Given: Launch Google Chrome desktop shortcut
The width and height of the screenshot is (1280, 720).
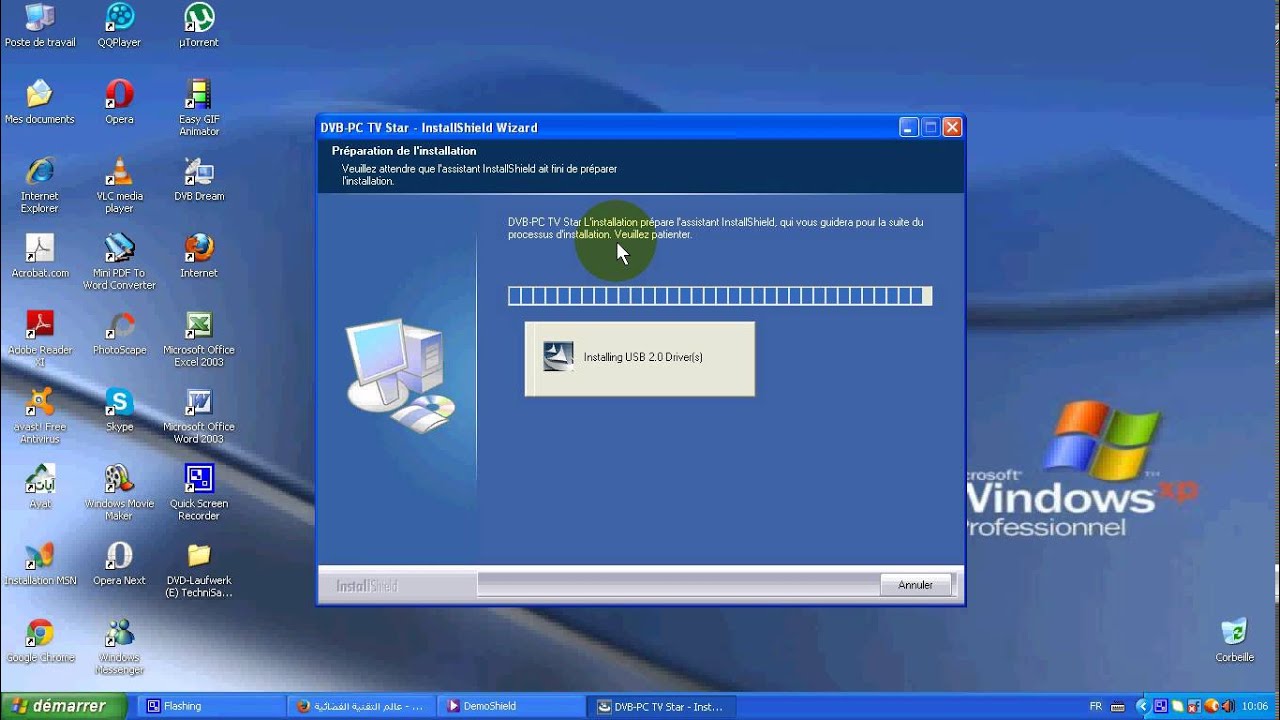Looking at the screenshot, I should [39, 642].
